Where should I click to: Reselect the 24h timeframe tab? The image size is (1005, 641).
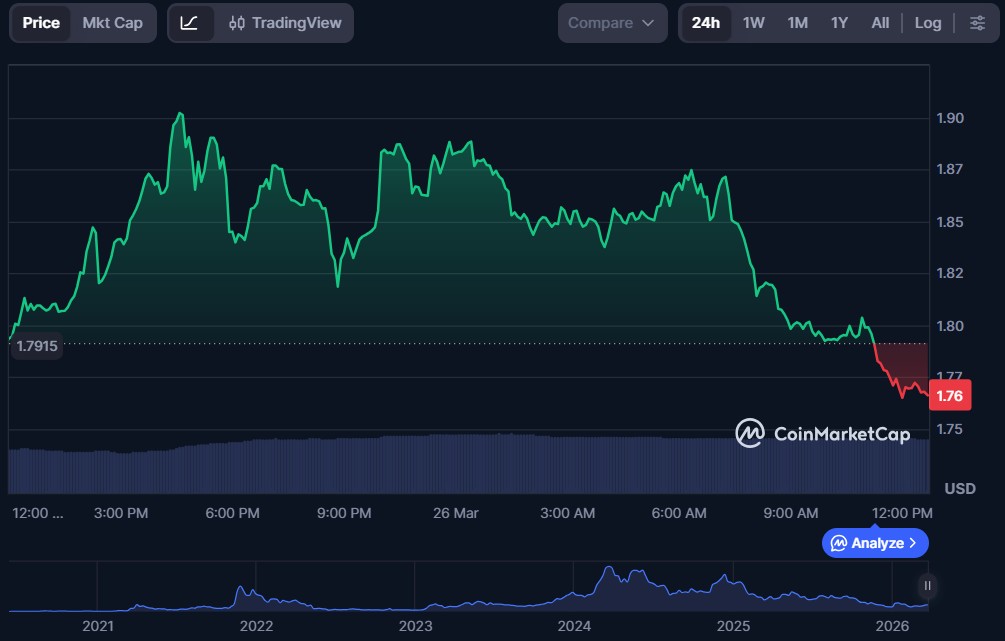(705, 22)
